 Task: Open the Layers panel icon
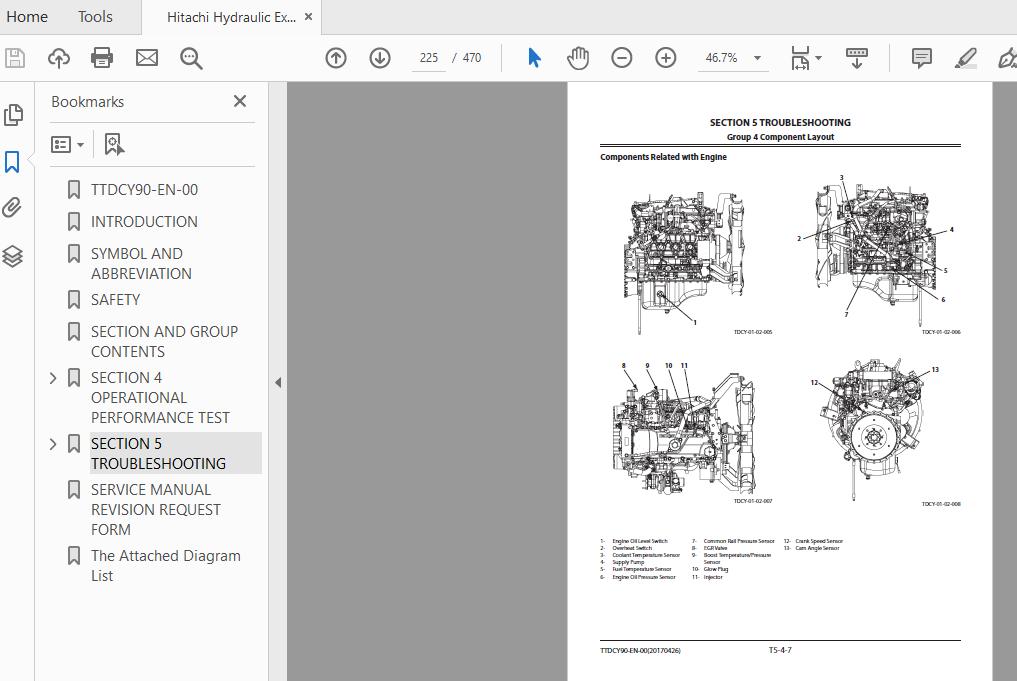pyautogui.click(x=13, y=256)
